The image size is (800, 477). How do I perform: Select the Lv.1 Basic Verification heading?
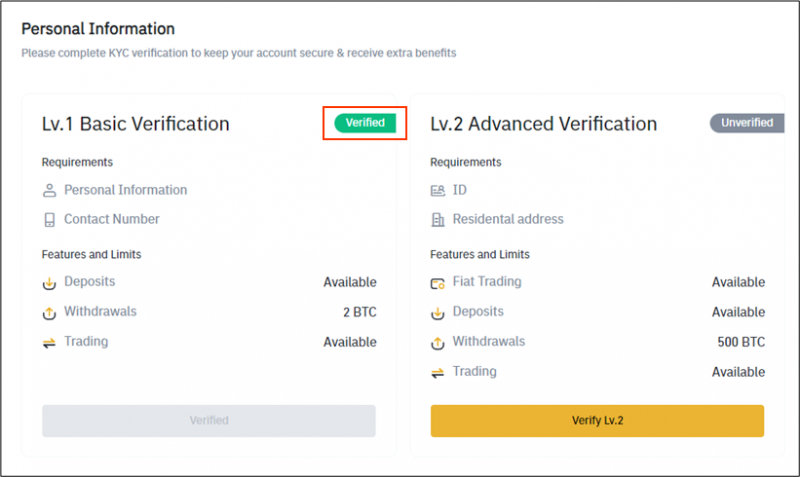136,124
